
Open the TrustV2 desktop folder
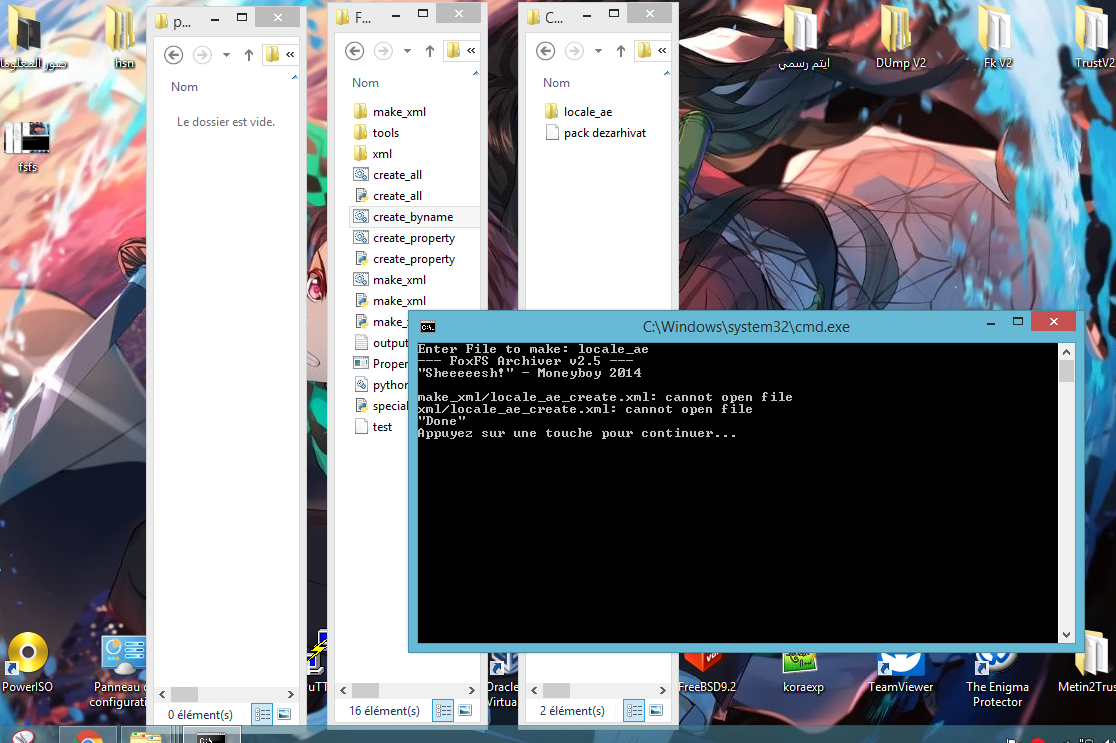[1095, 37]
